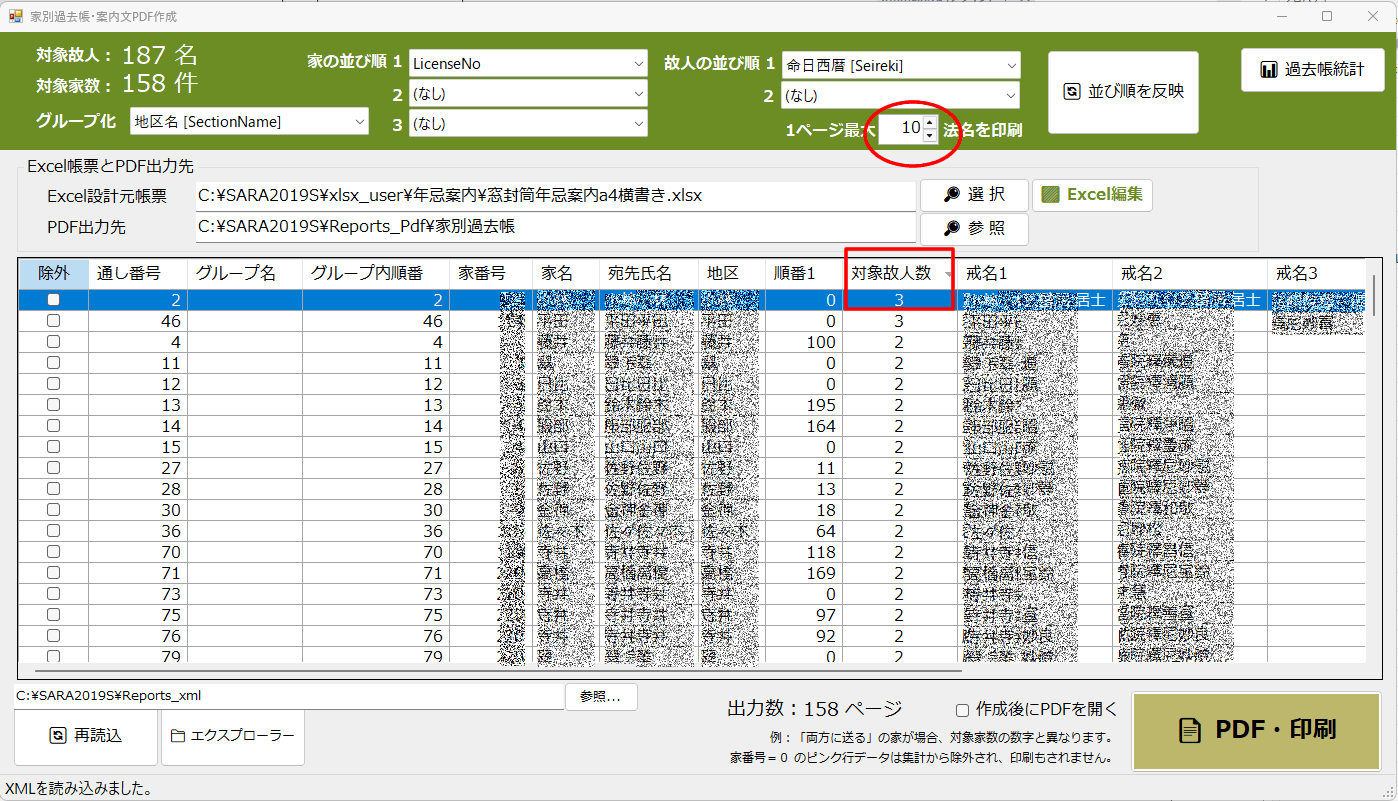The height and width of the screenshot is (801, 1398).
Task: Sort by the 宛先氏名 column header
Action: point(648,273)
